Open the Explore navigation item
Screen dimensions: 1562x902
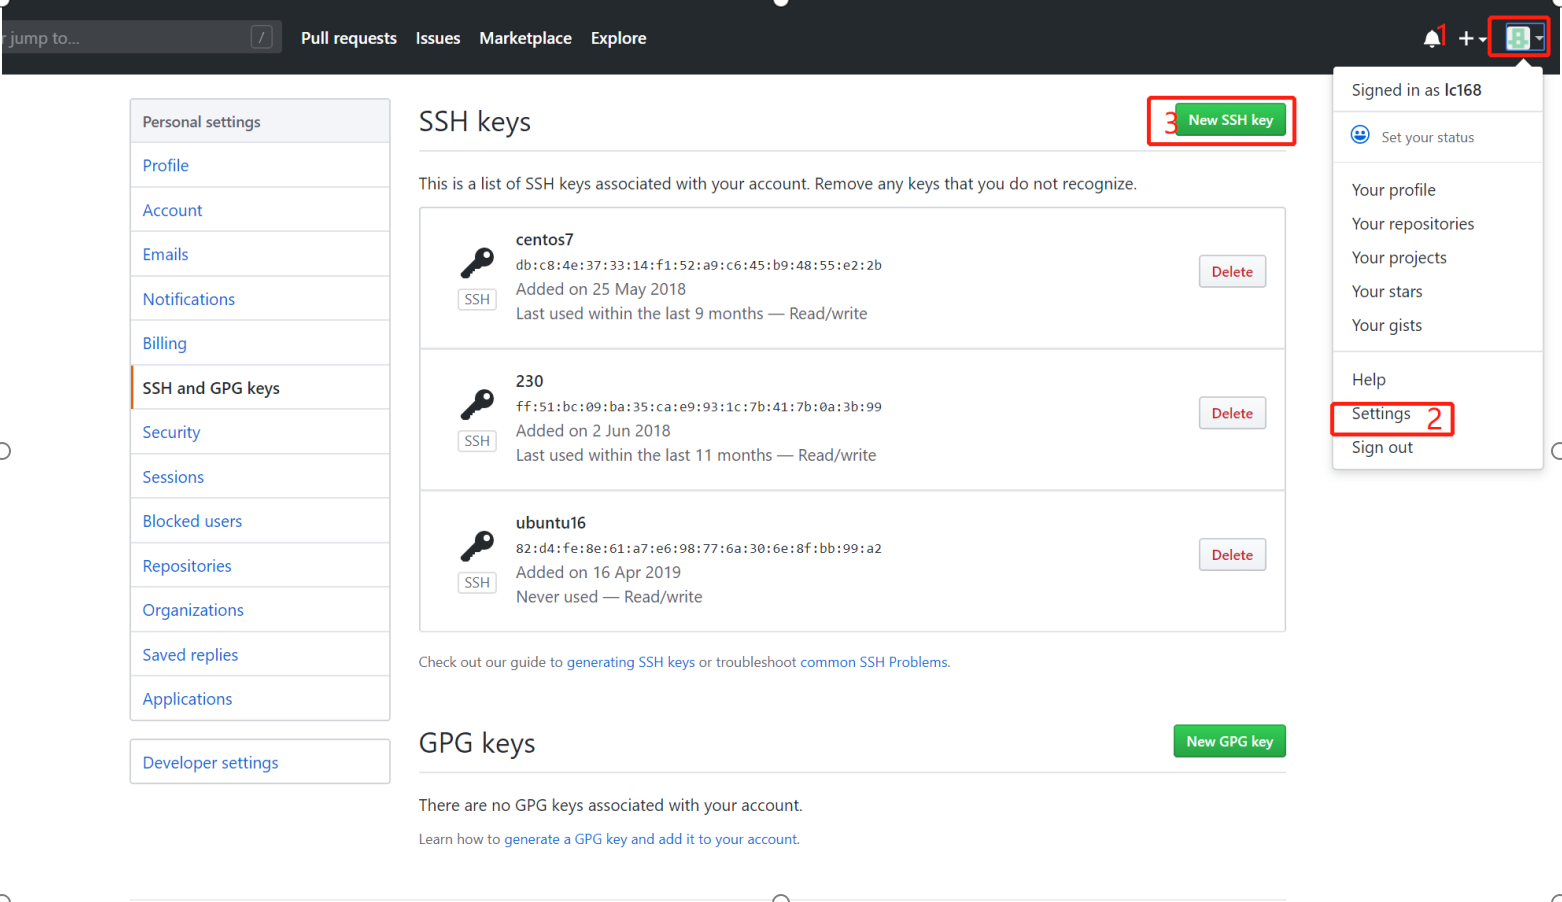point(618,38)
